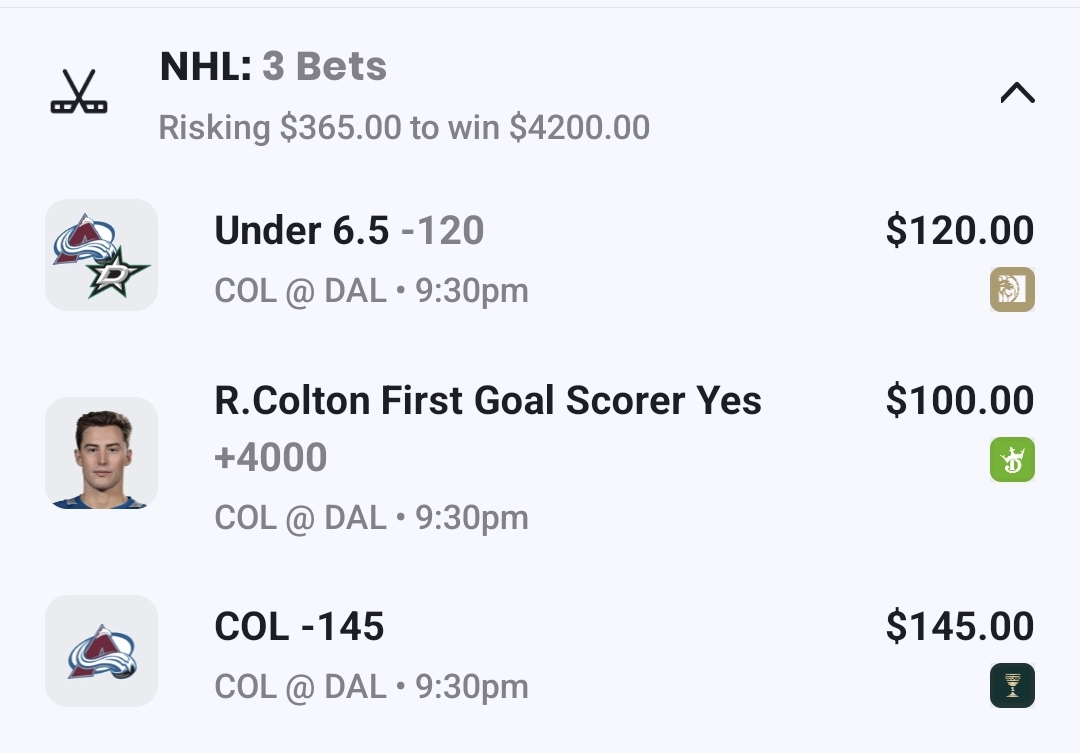1080x753 pixels.
Task: Tap COL @ DAL under COL -145
Action: click(300, 687)
